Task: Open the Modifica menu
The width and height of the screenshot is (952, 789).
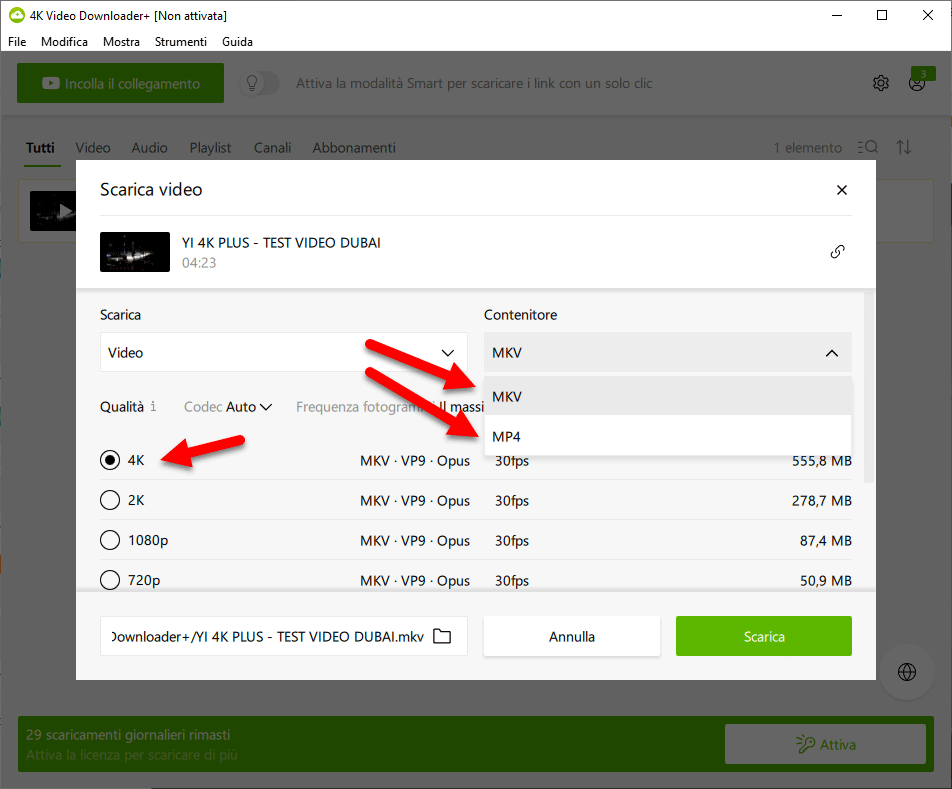Action: (x=64, y=41)
